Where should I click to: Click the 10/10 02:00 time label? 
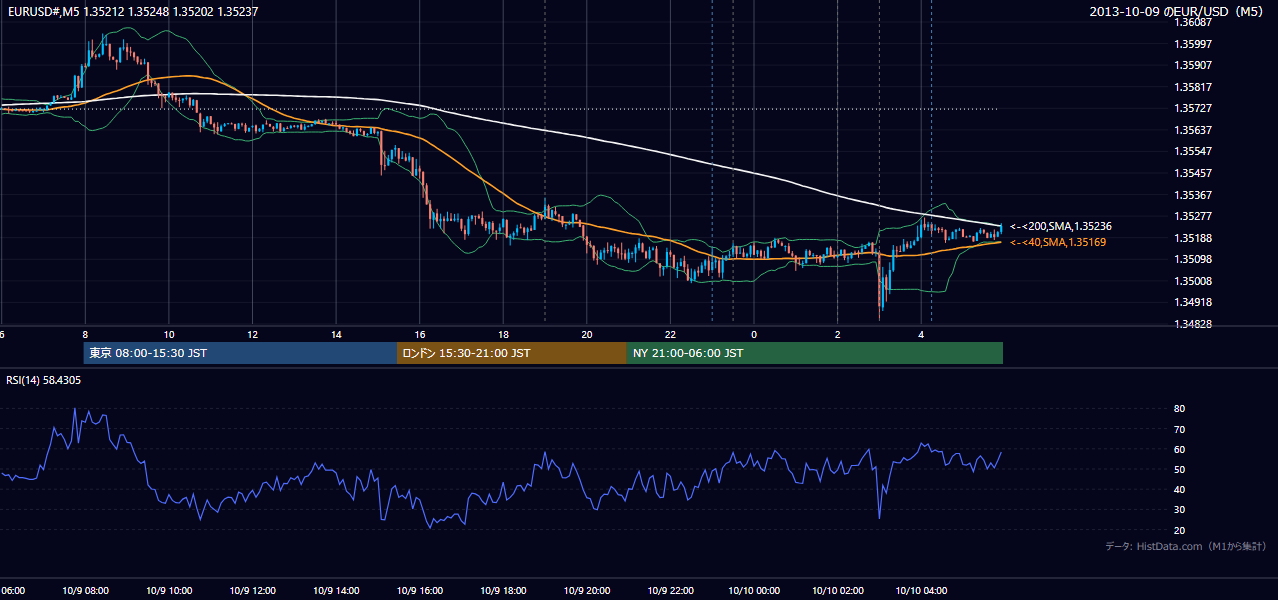click(838, 591)
